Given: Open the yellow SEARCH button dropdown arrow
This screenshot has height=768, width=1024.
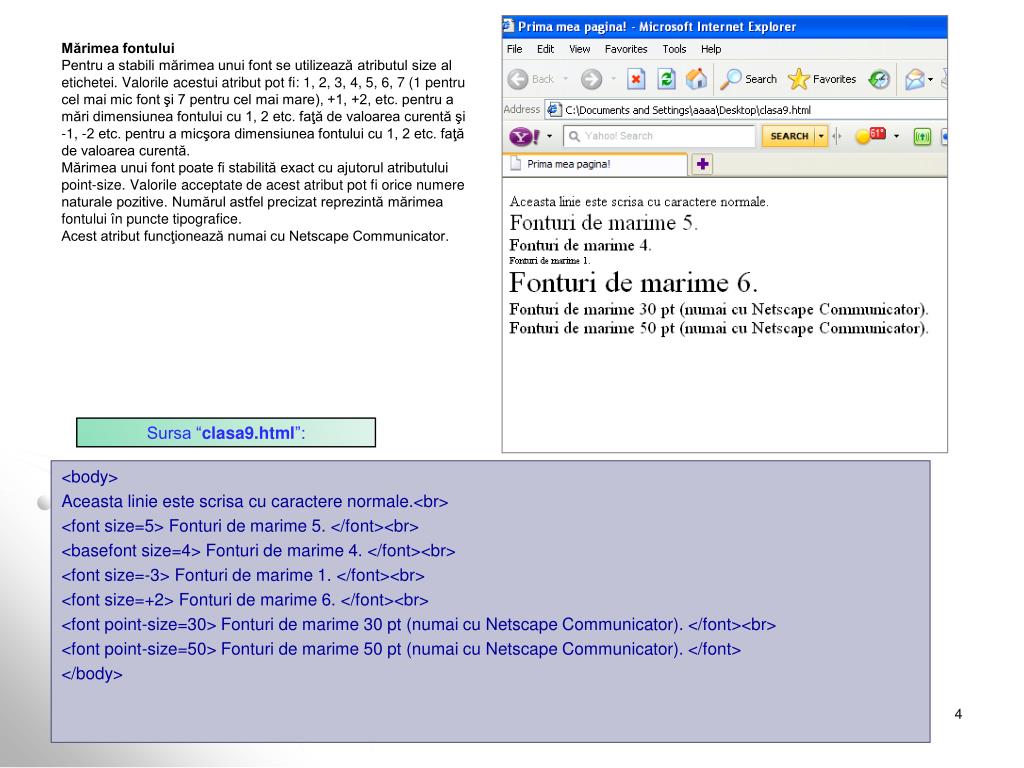Looking at the screenshot, I should click(x=821, y=136).
